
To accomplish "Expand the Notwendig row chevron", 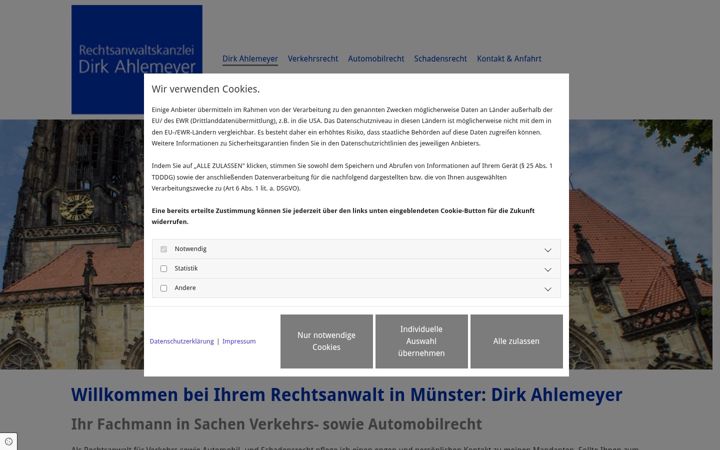I will [548, 250].
